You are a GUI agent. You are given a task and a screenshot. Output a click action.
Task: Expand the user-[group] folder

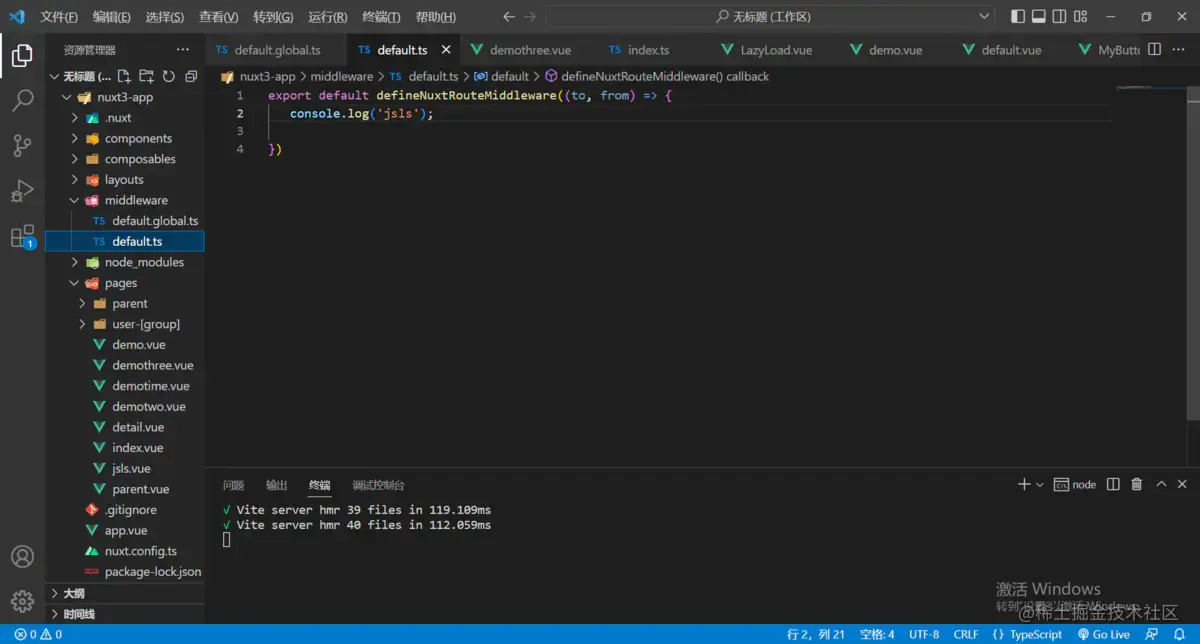click(82, 324)
